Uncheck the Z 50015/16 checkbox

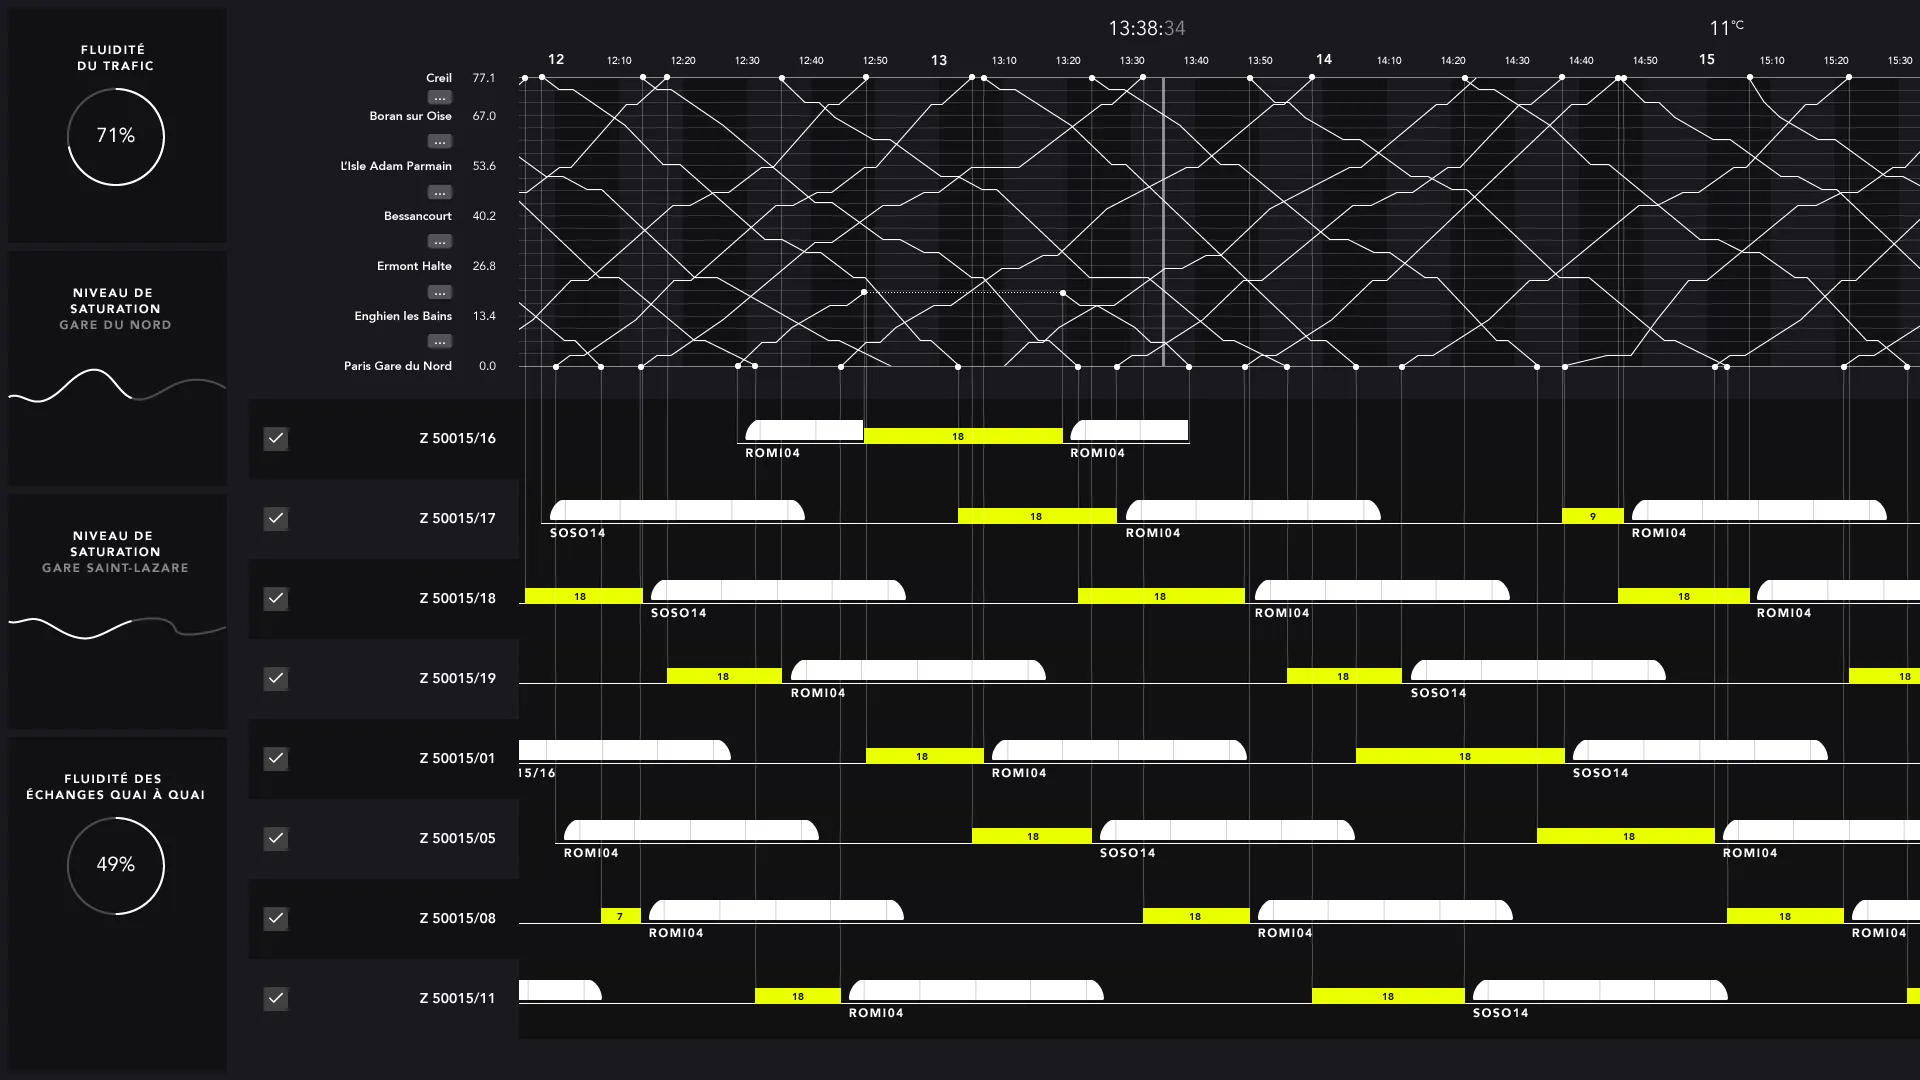pyautogui.click(x=276, y=438)
